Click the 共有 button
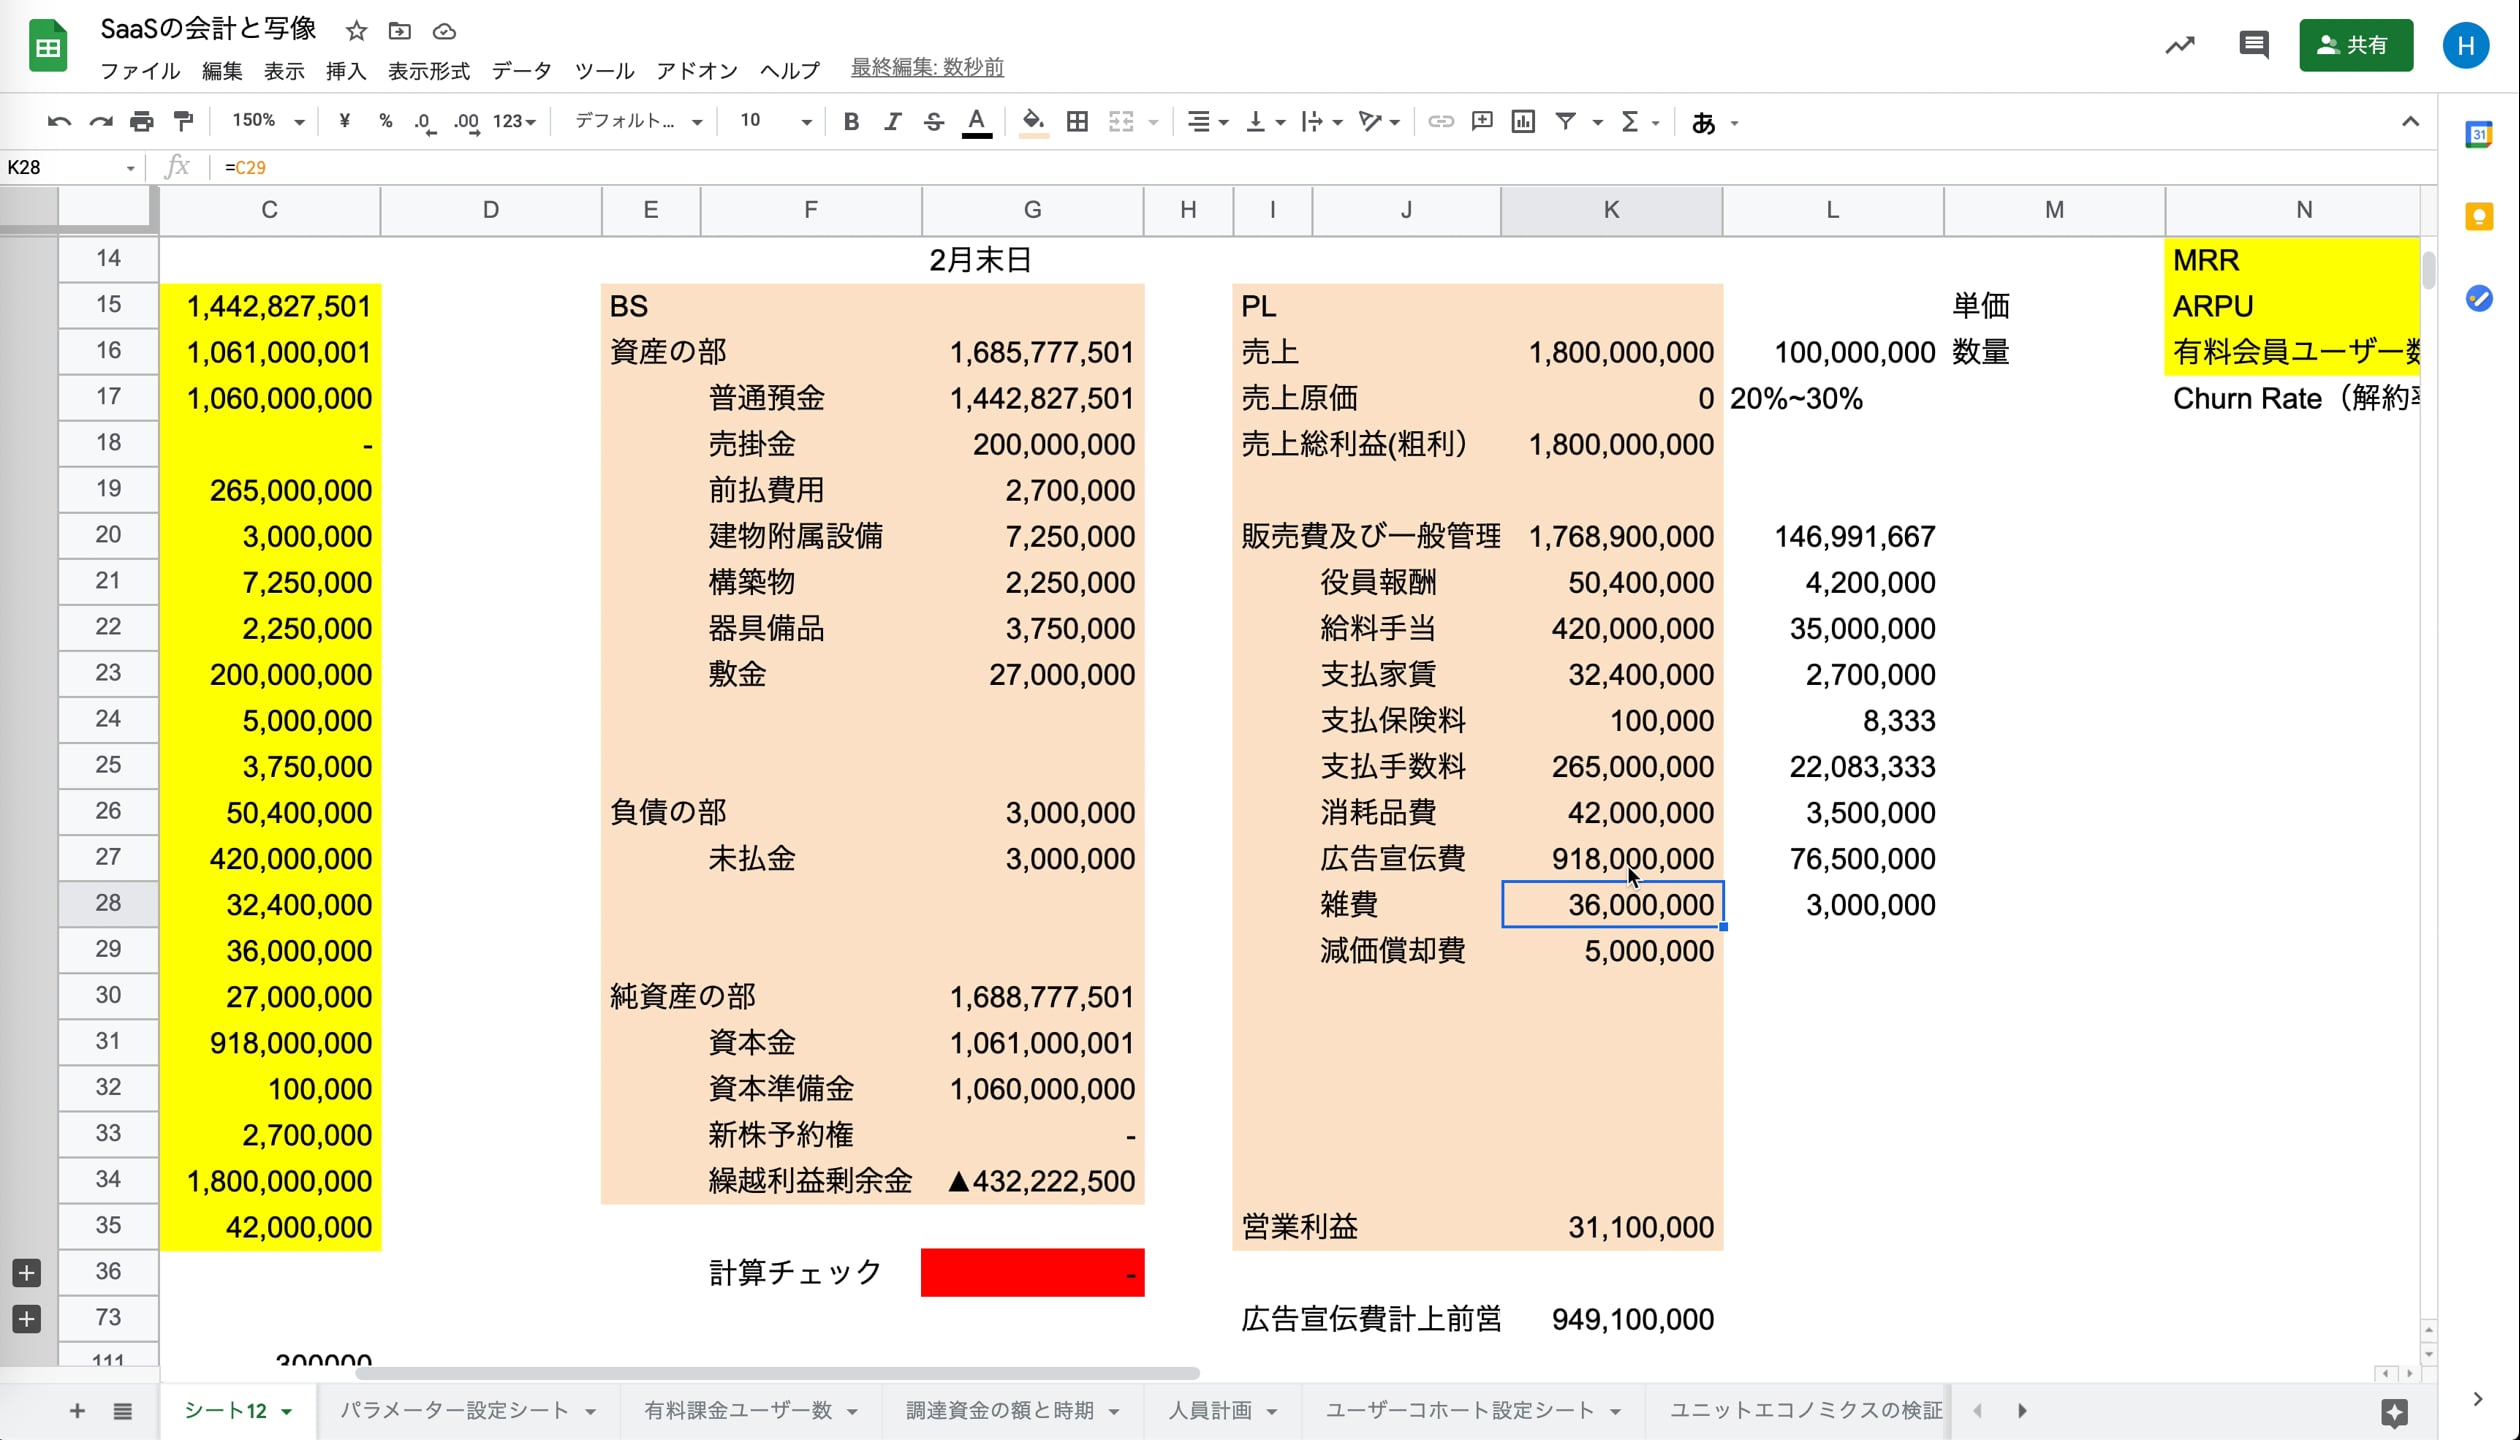Image resolution: width=2520 pixels, height=1440 pixels. [x=2356, y=45]
